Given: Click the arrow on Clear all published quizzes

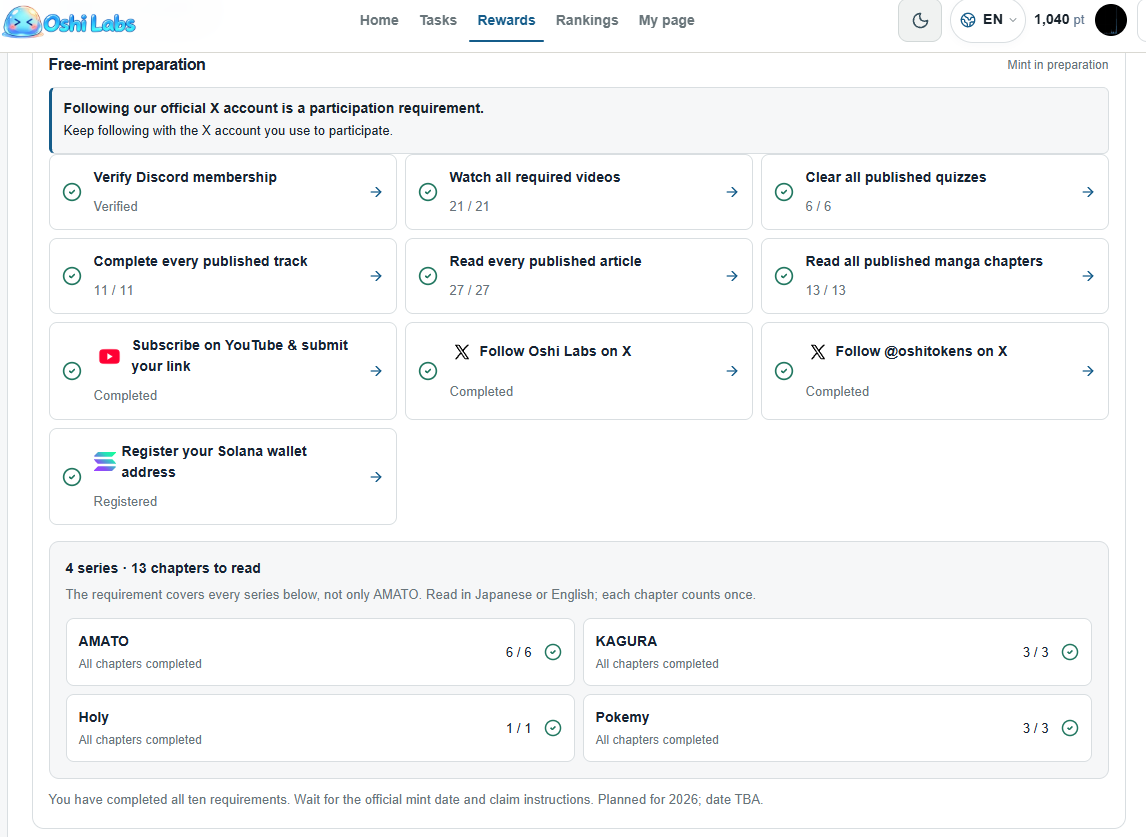Looking at the screenshot, I should coord(1088,192).
